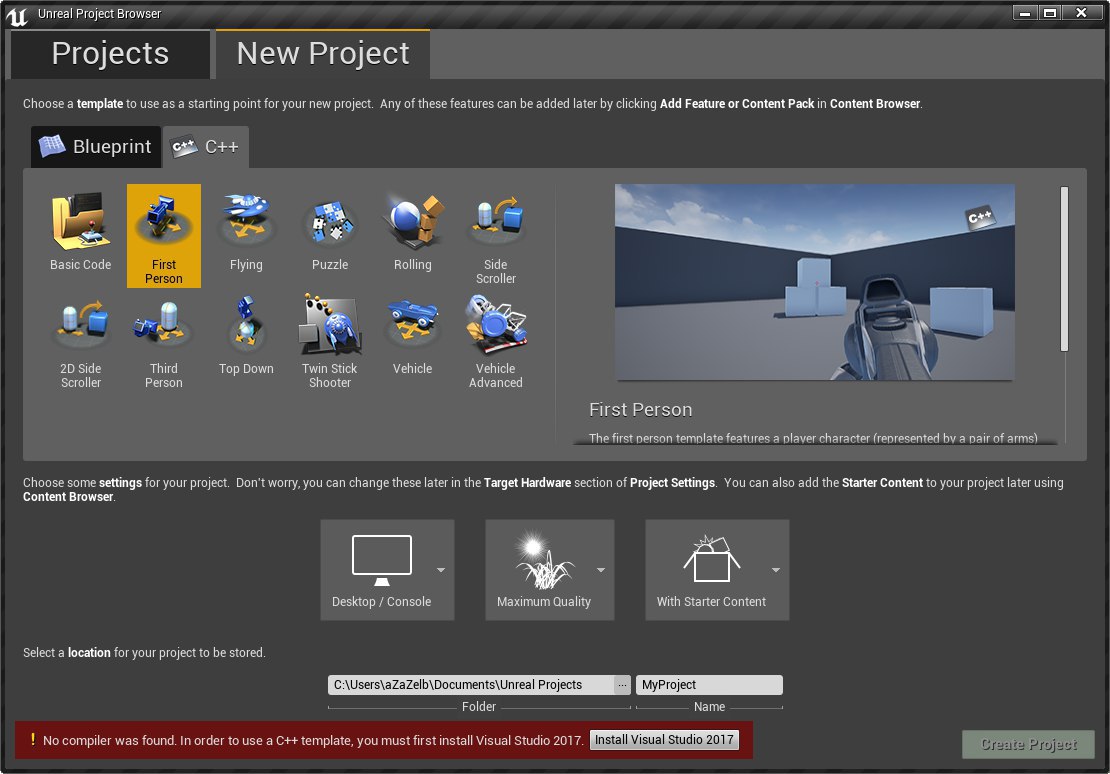
Task: Click the Create Project button
Action: tap(1028, 744)
